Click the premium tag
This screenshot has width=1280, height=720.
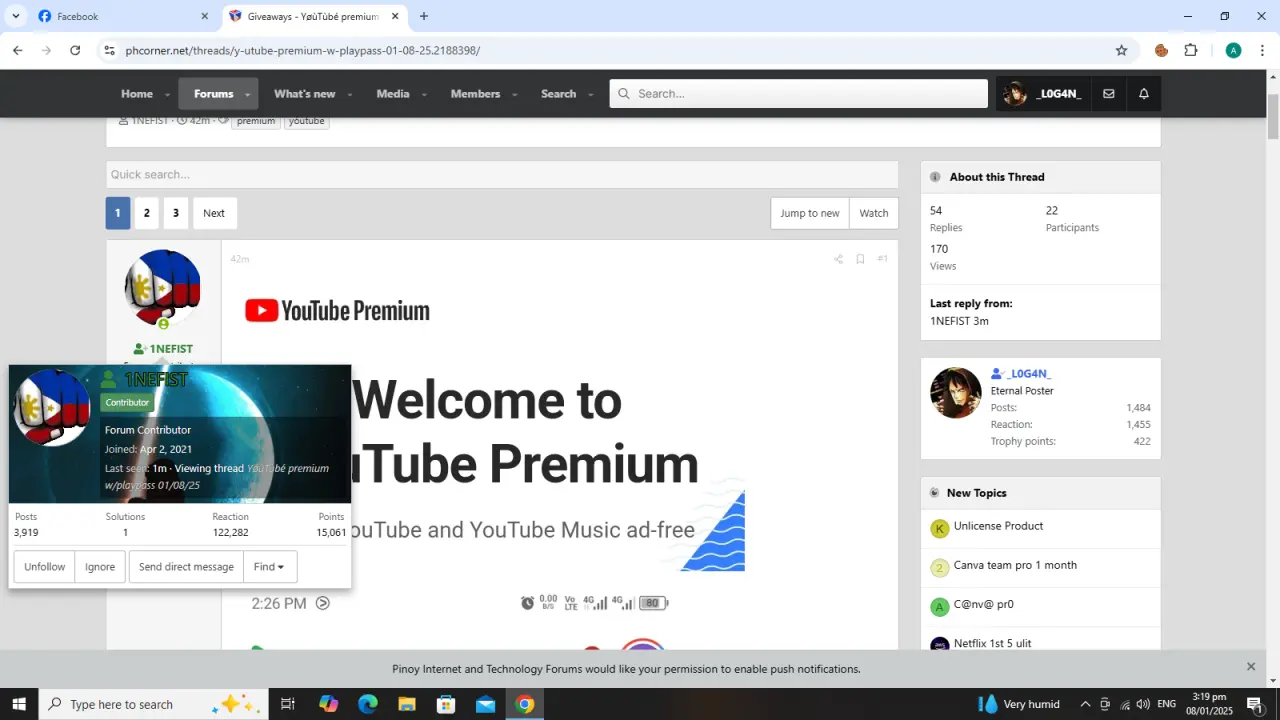click(256, 121)
